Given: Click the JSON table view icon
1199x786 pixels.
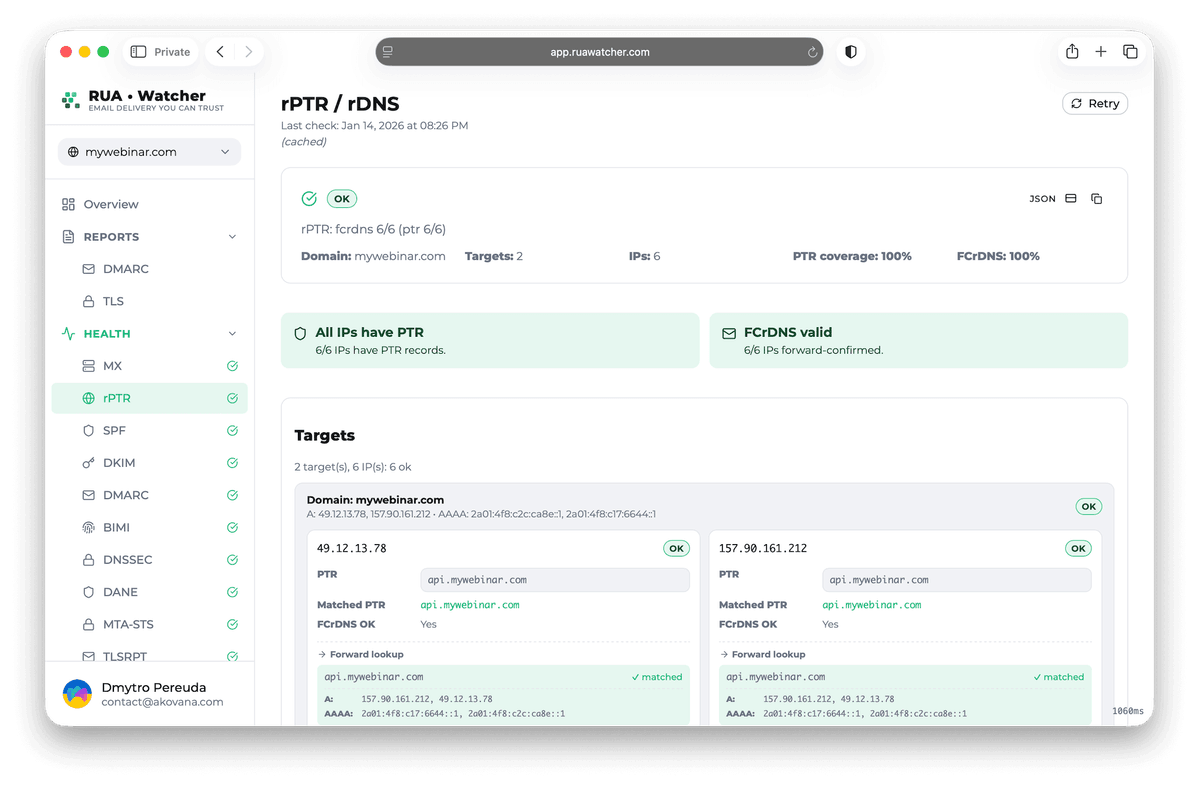Looking at the screenshot, I should pos(1070,199).
